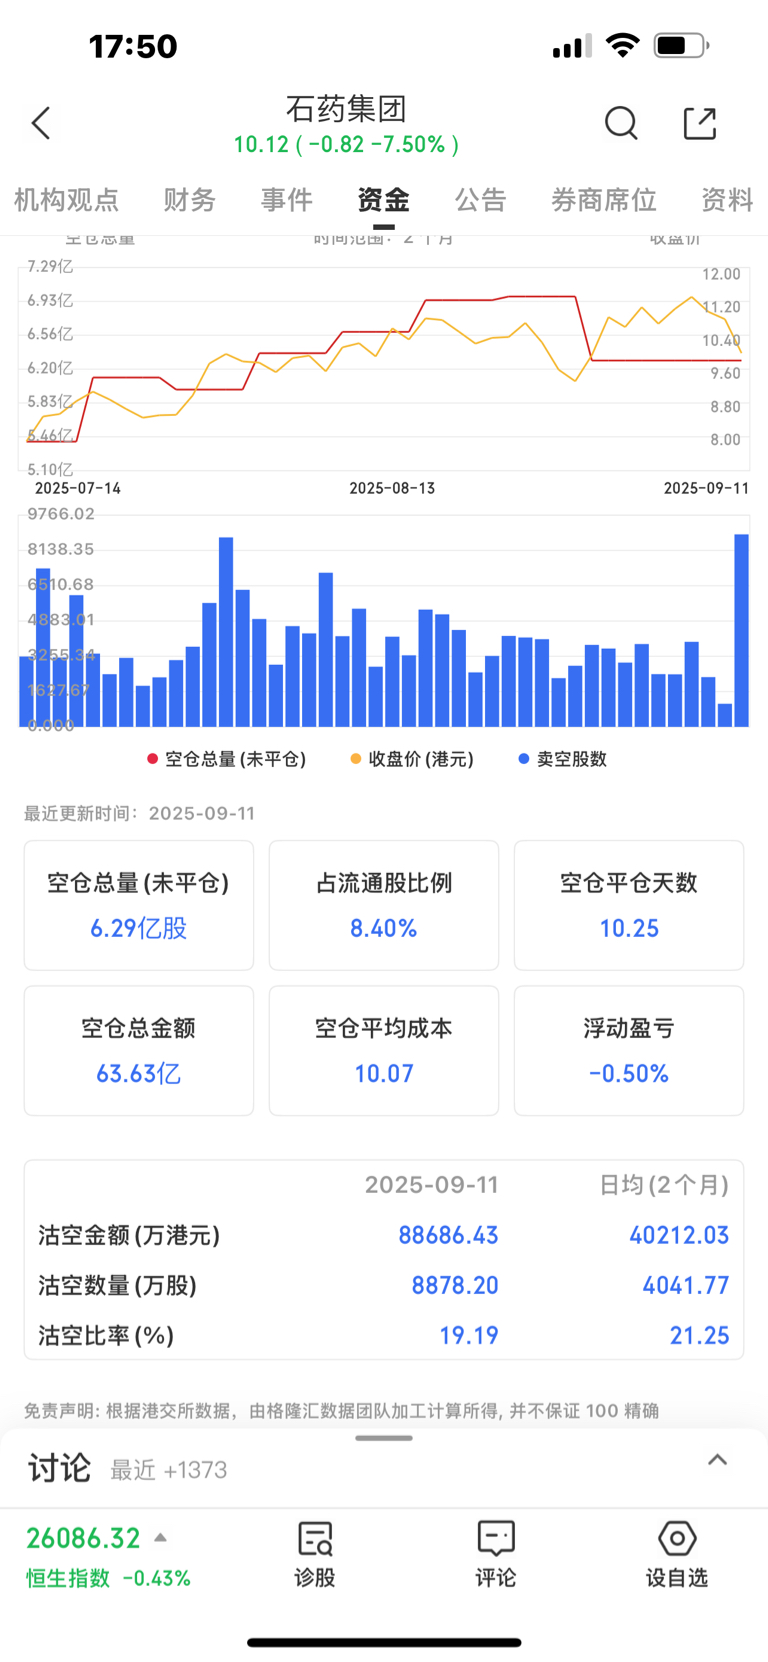Tap the daily average value 40212.03

tap(679, 1235)
